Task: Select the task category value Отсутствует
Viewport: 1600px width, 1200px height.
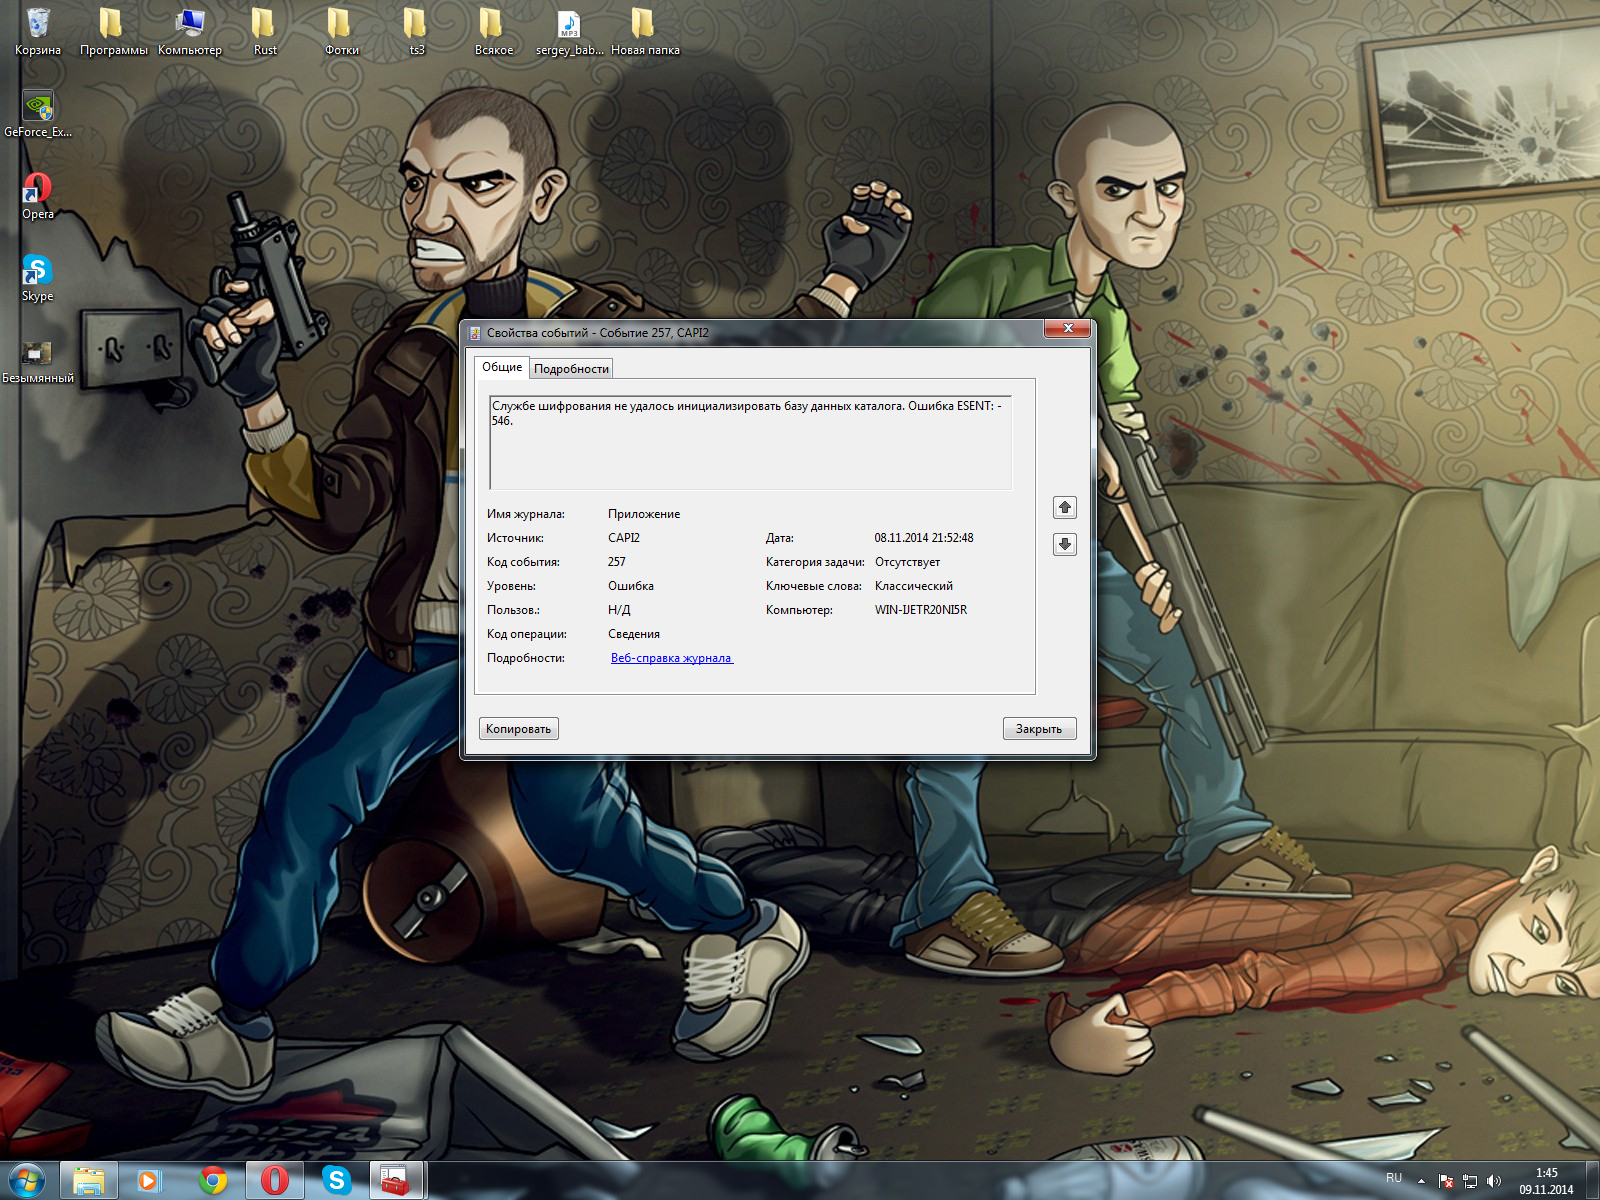Action: 907,562
